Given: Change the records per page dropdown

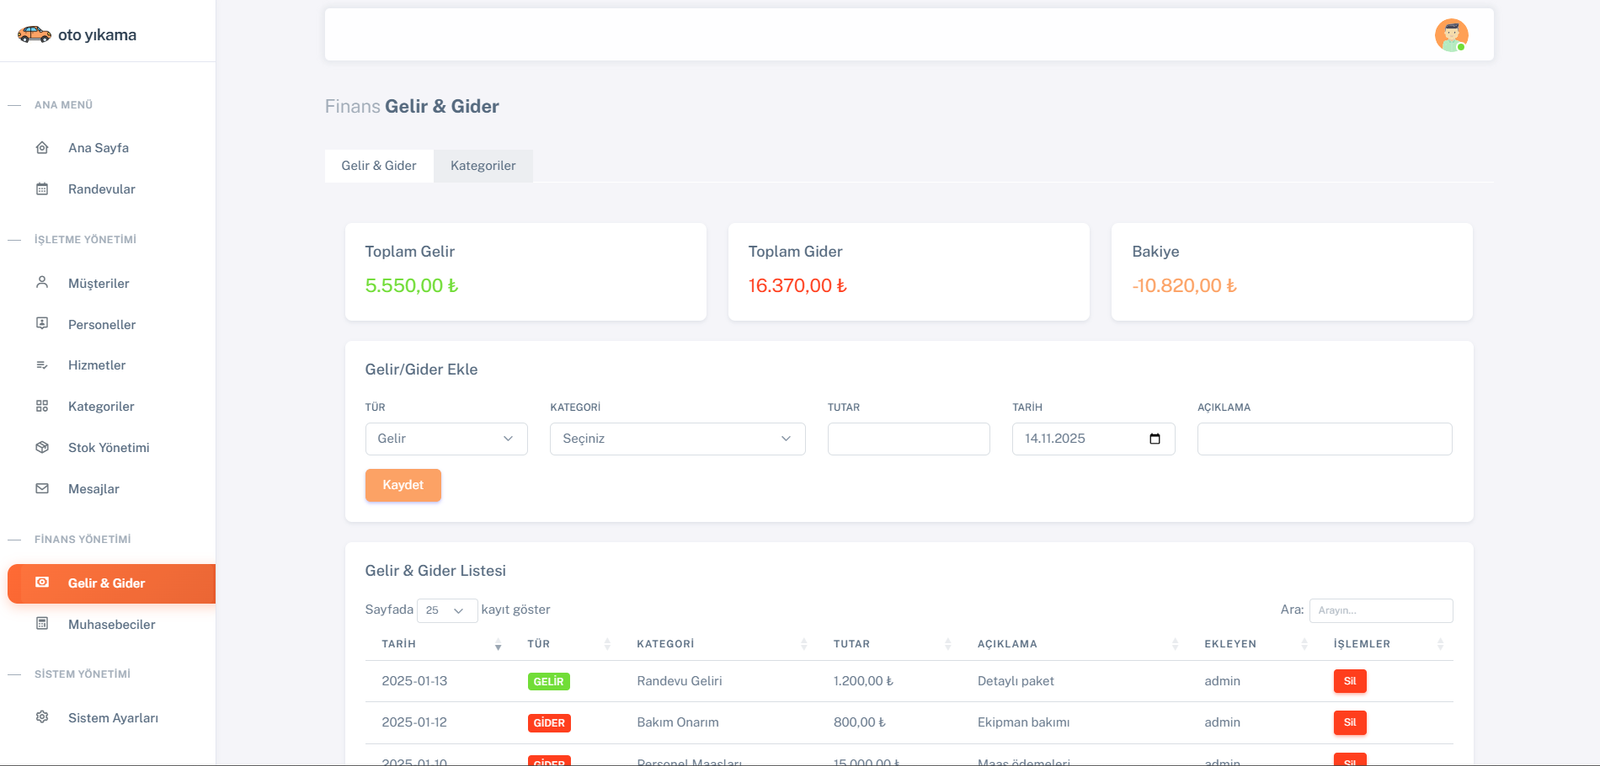Looking at the screenshot, I should (x=446, y=610).
